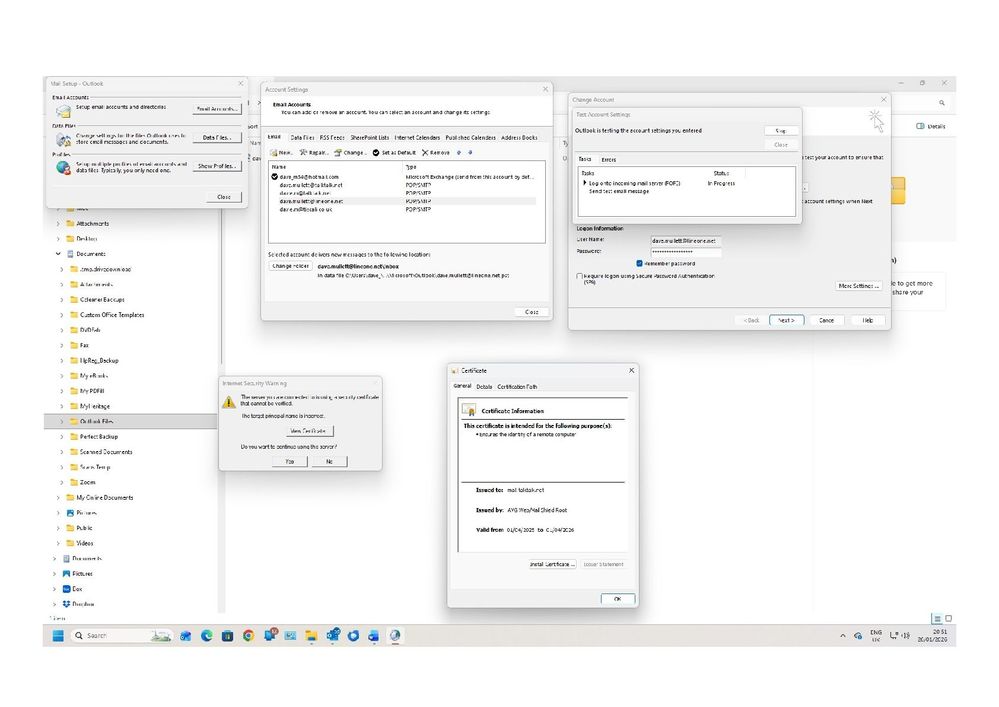
Task: Open Microsoft Store from taskbar
Action: tap(227, 635)
